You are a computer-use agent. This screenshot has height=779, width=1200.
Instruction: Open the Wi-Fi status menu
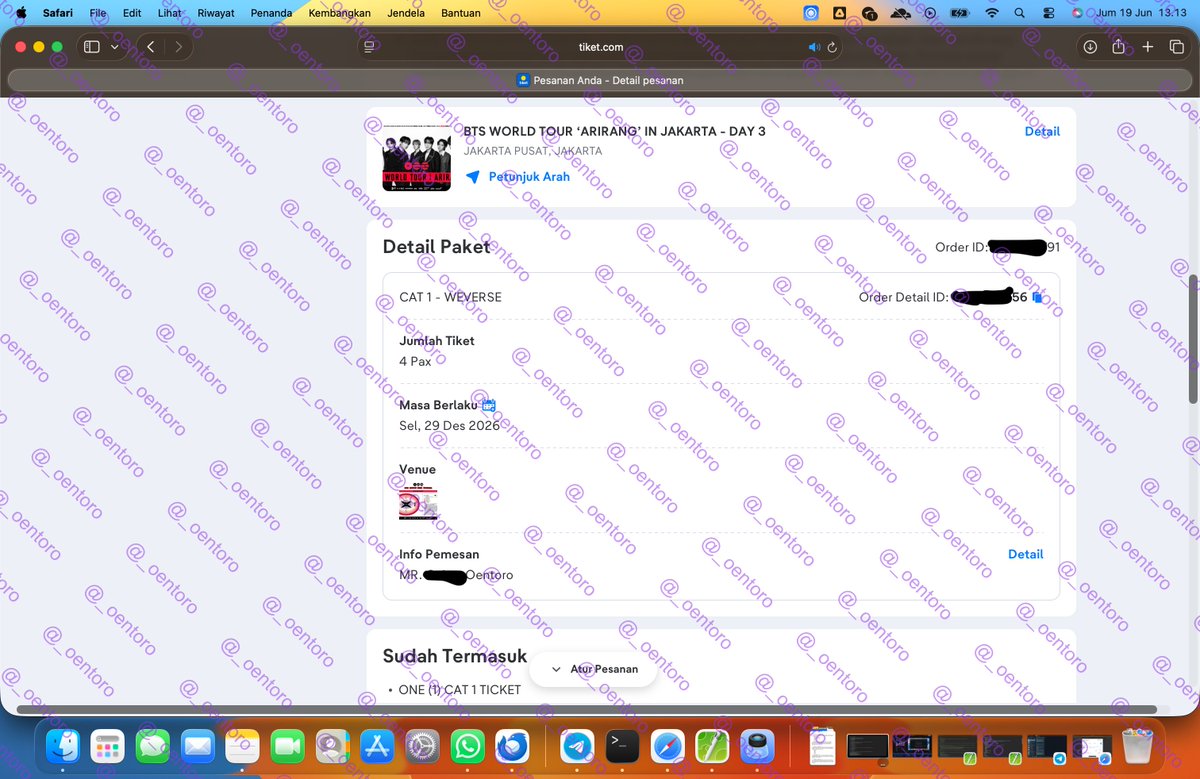coord(992,13)
